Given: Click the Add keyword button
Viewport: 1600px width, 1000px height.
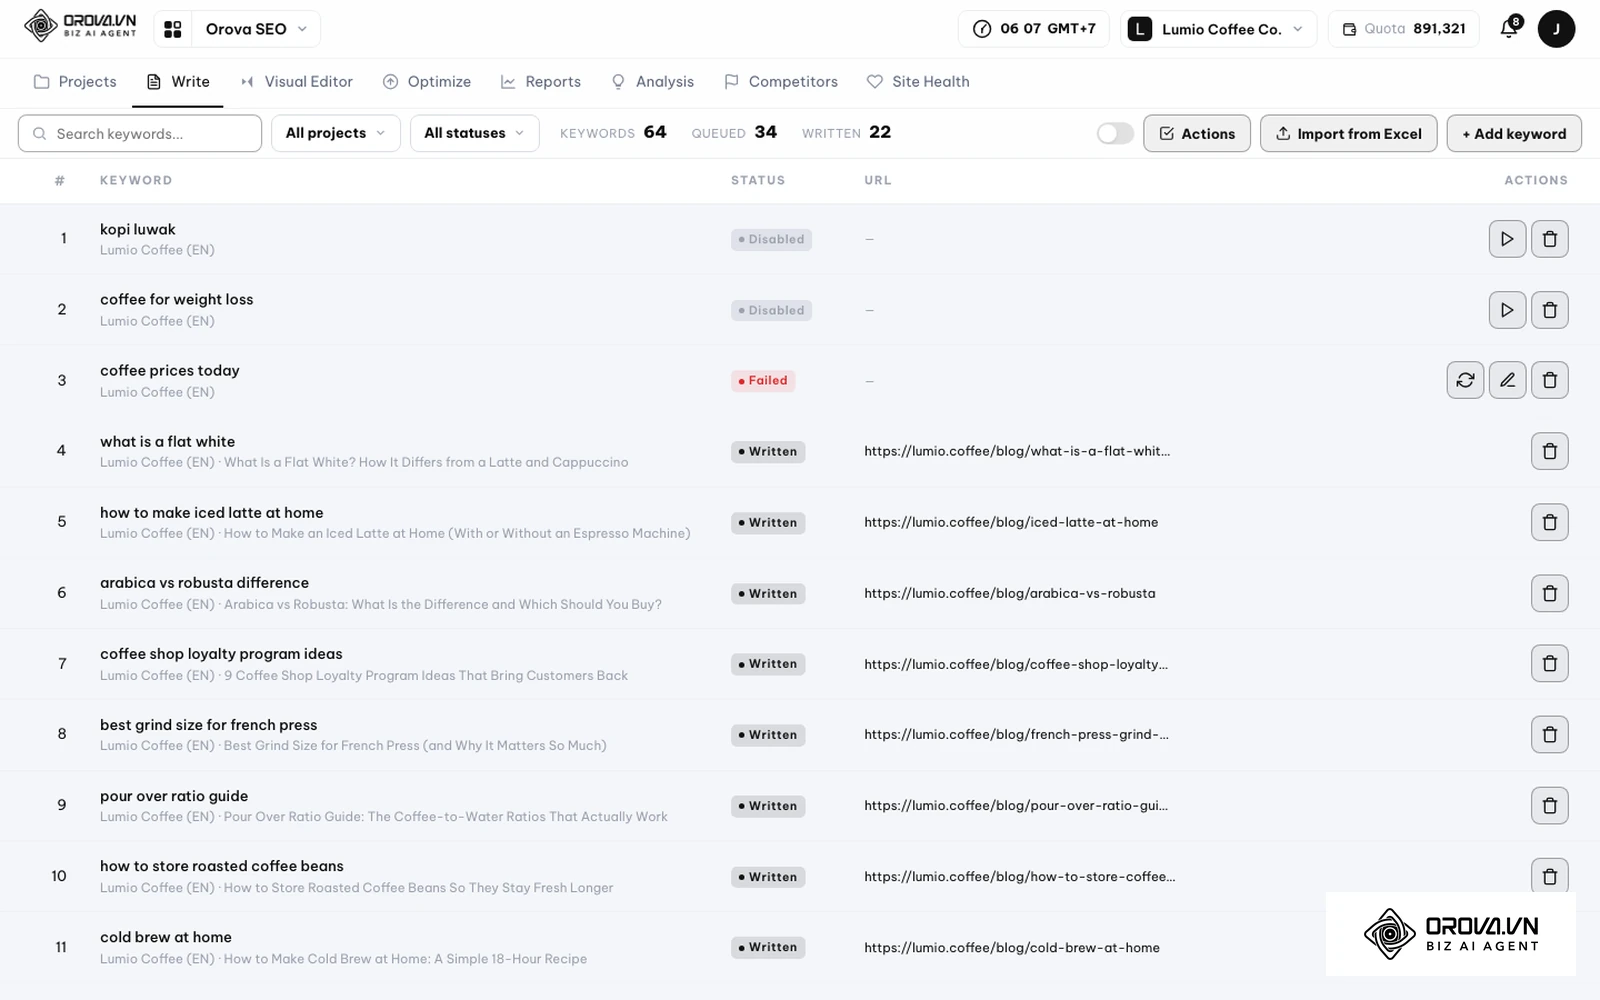Looking at the screenshot, I should pos(1514,133).
